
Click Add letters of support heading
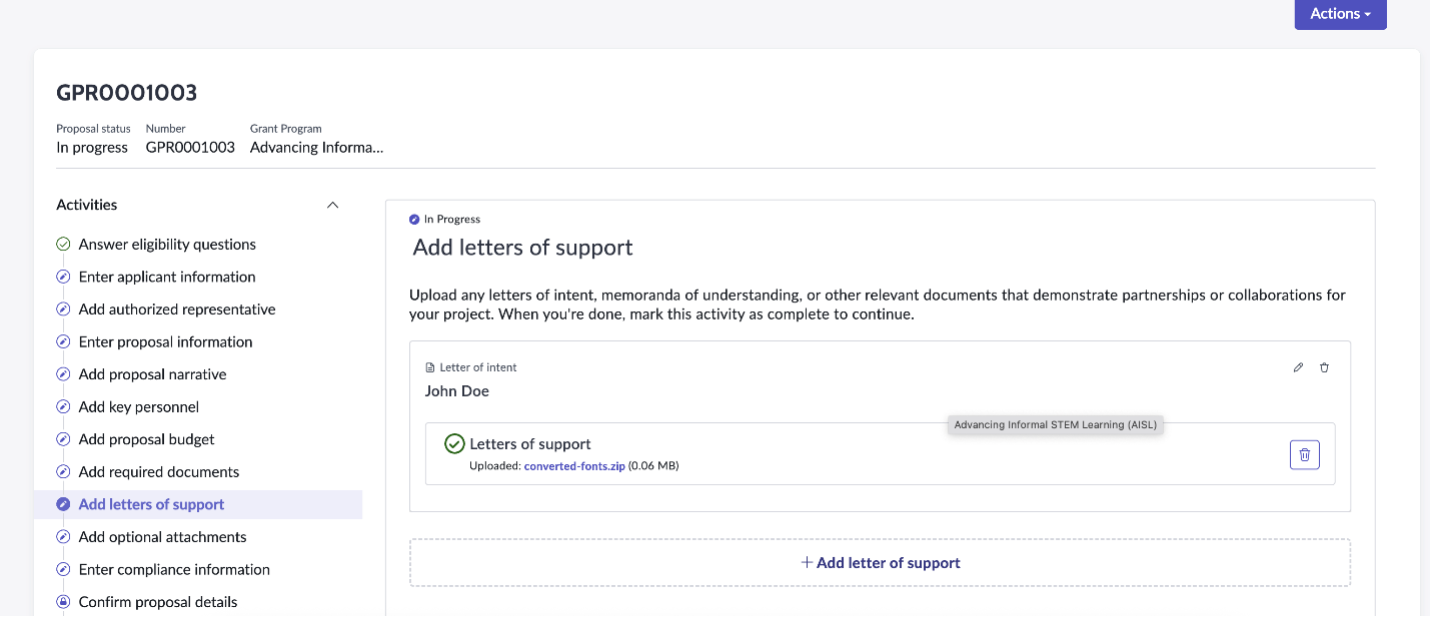pos(523,247)
